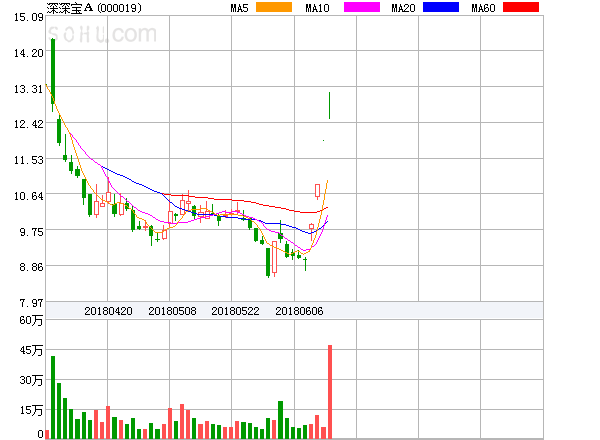Click the 45万 volume axis label

click(x=31, y=350)
